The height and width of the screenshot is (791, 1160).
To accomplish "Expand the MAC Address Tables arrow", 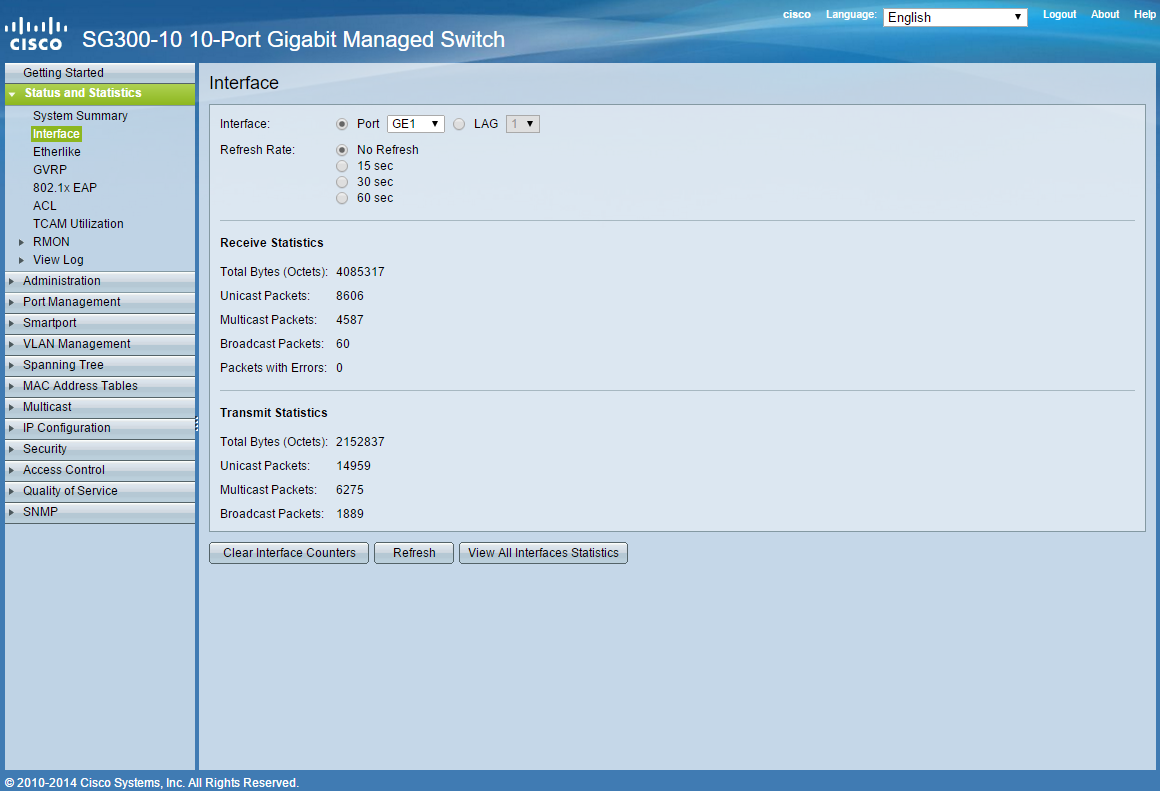I will point(11,386).
